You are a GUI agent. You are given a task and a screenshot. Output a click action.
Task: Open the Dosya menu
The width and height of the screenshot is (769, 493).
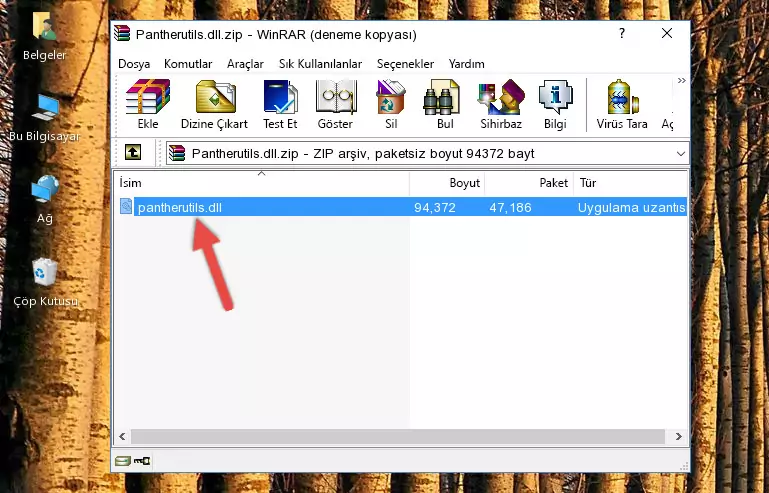(x=134, y=64)
